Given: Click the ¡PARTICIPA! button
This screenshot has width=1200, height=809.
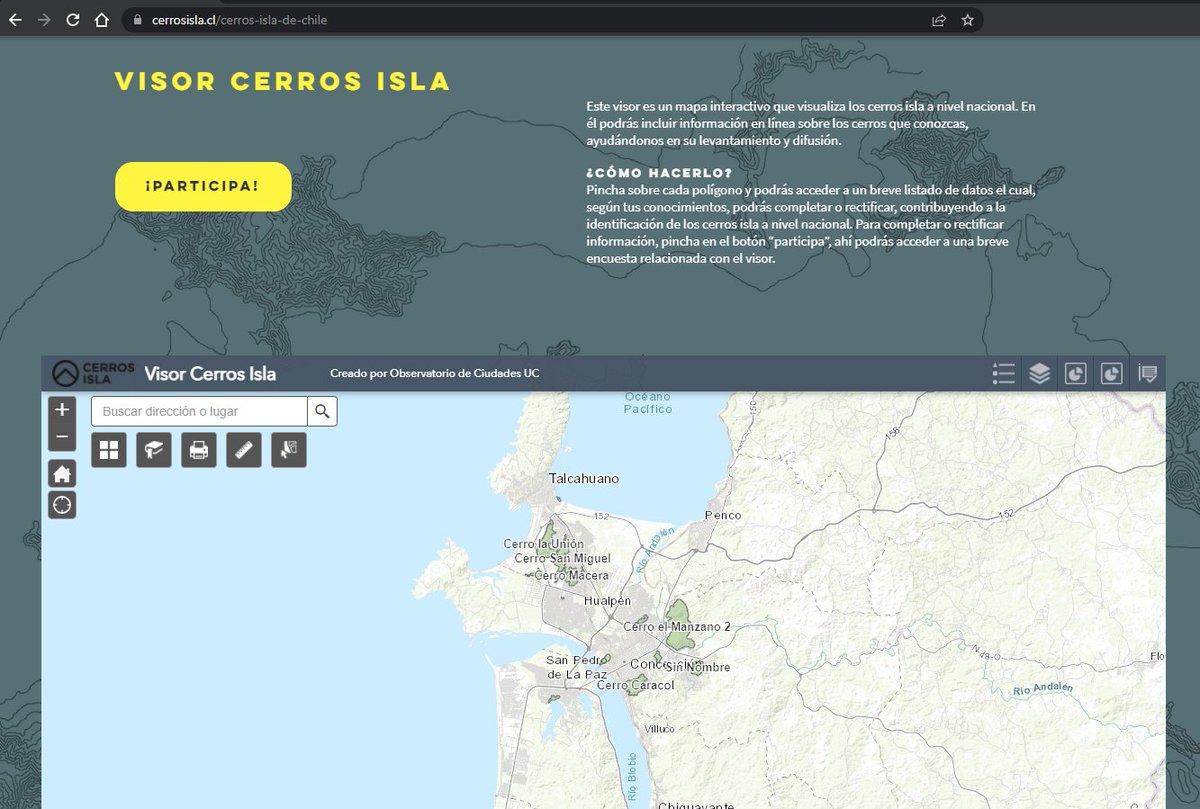Looking at the screenshot, I should click(x=203, y=186).
